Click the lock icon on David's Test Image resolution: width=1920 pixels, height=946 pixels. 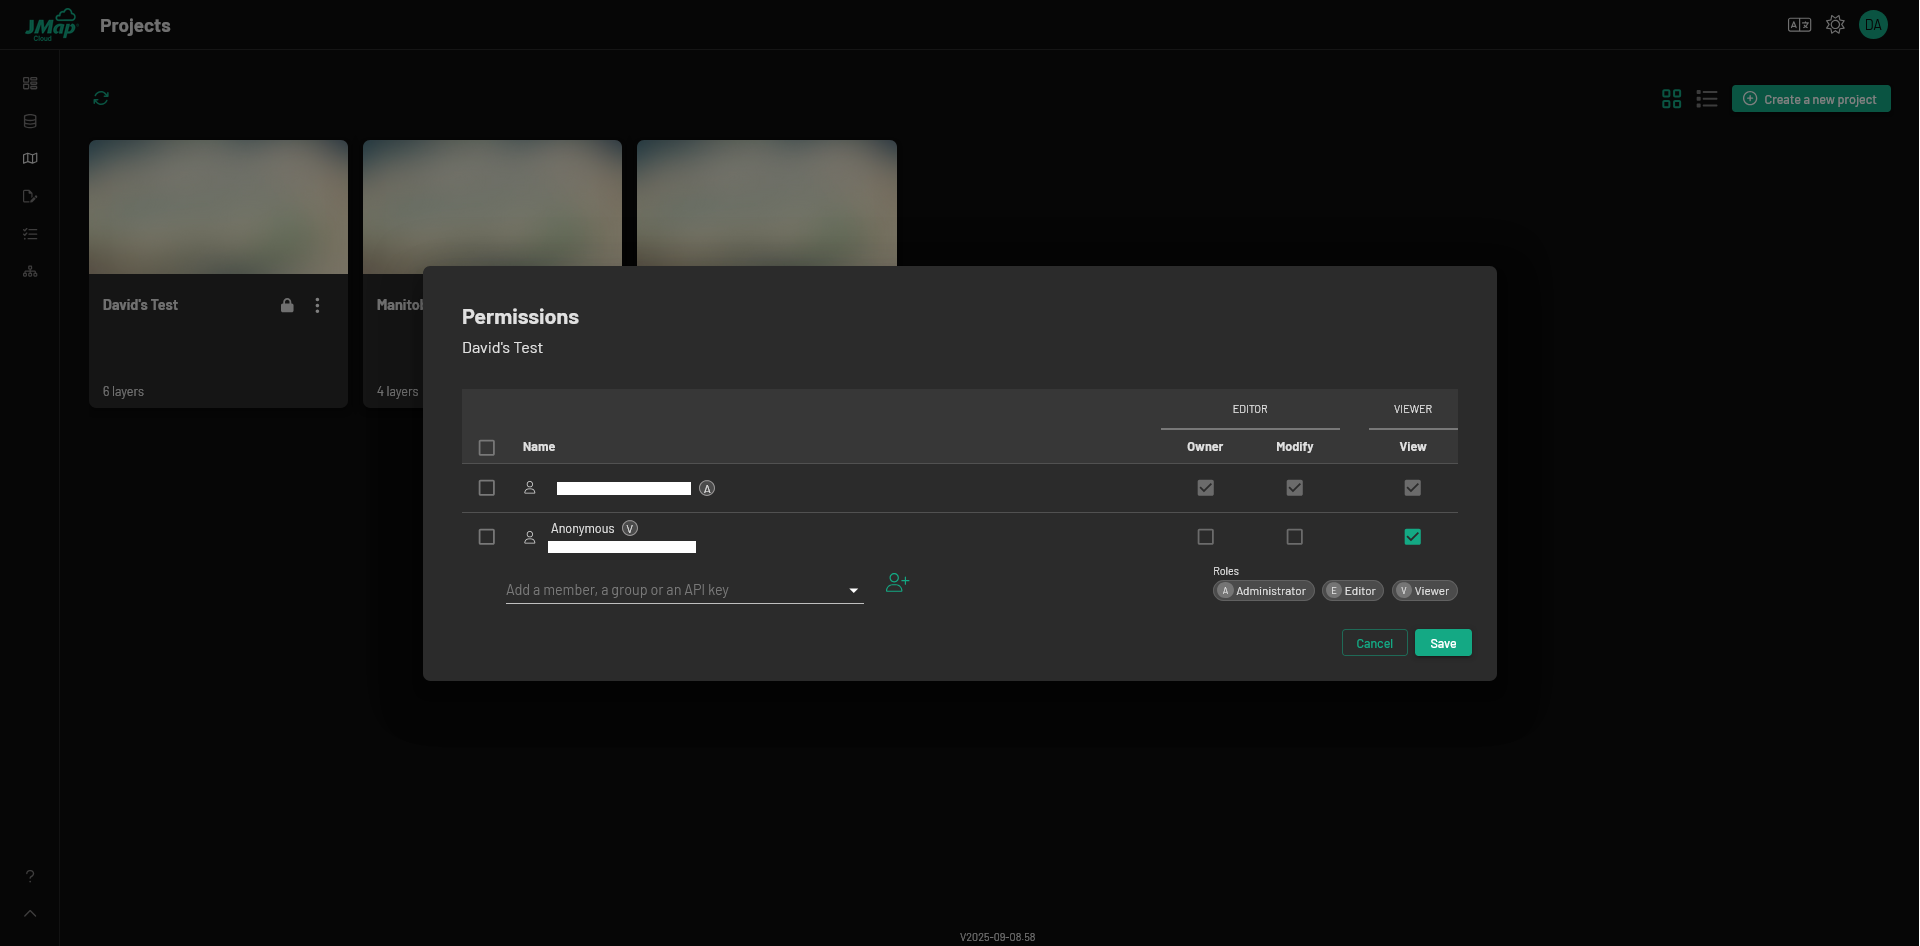pos(287,305)
